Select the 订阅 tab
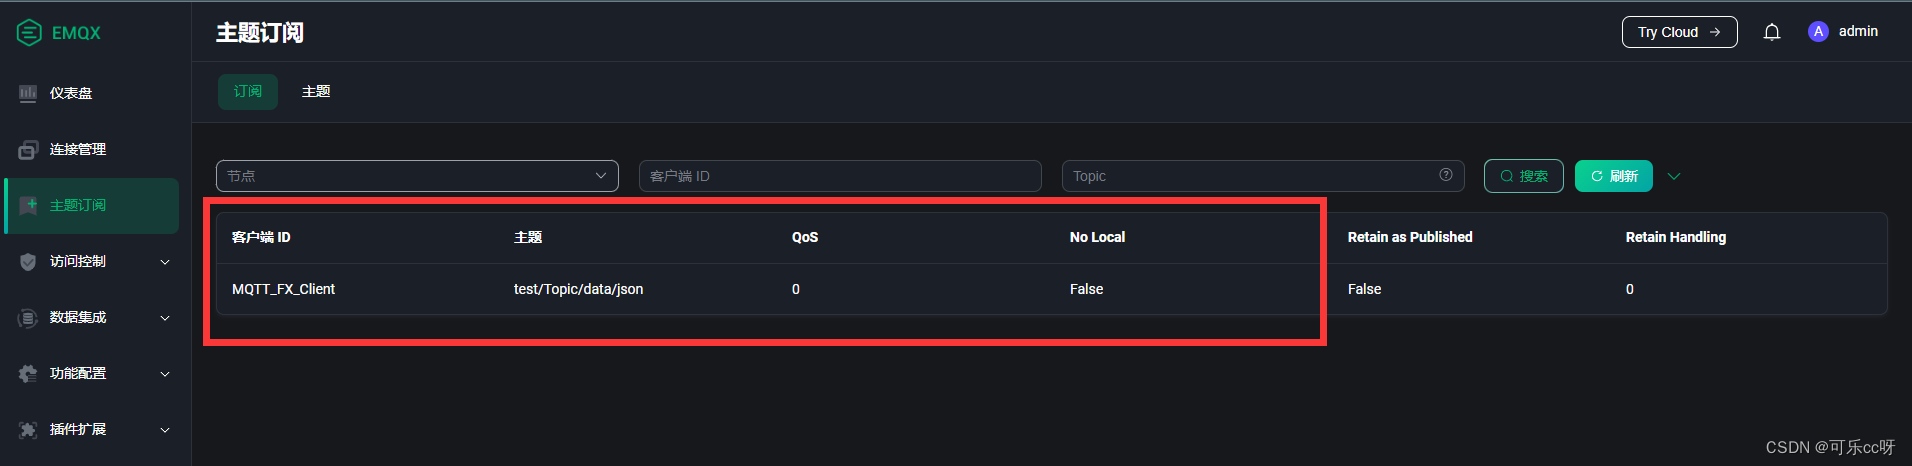 tap(248, 92)
